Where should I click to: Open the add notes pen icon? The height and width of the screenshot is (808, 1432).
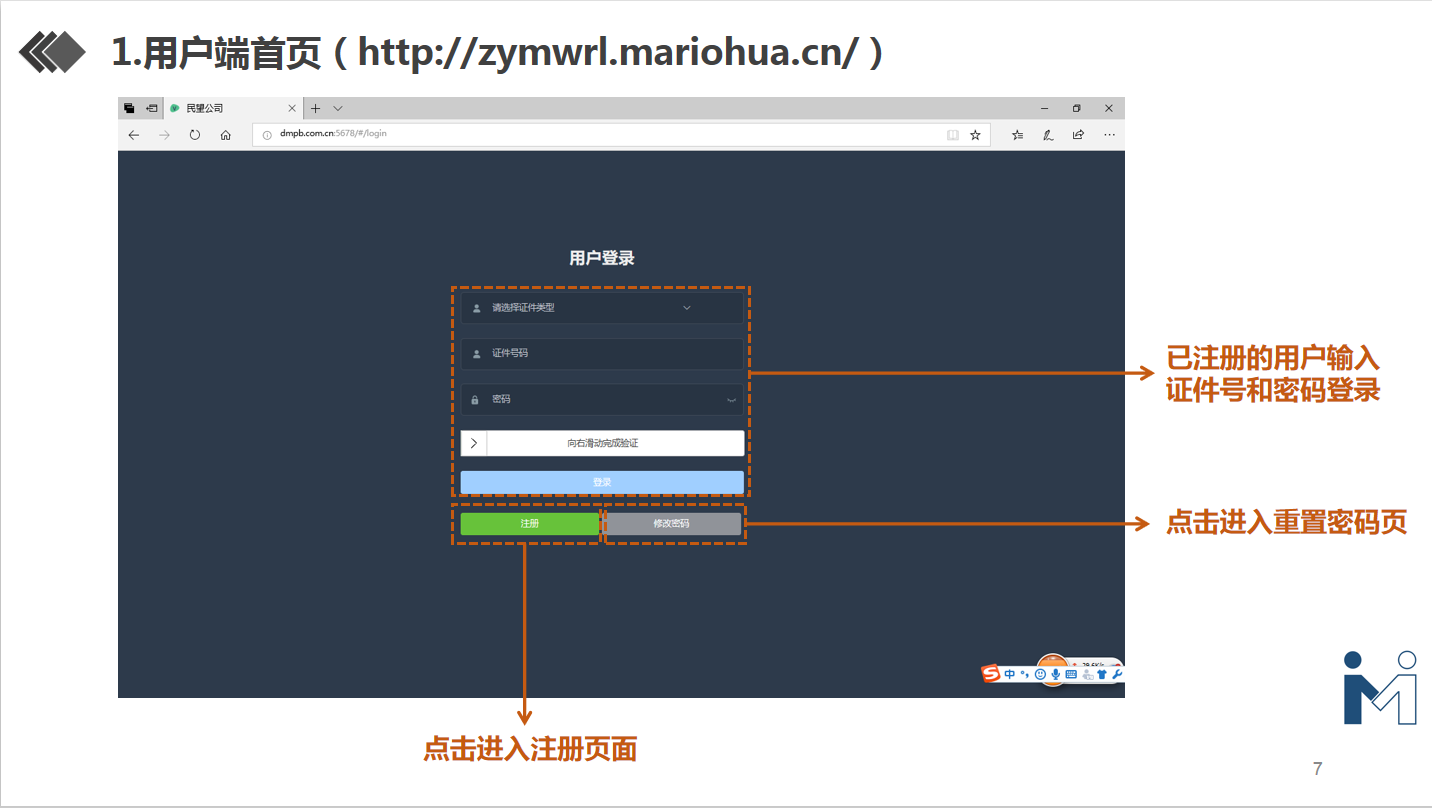tap(1048, 135)
